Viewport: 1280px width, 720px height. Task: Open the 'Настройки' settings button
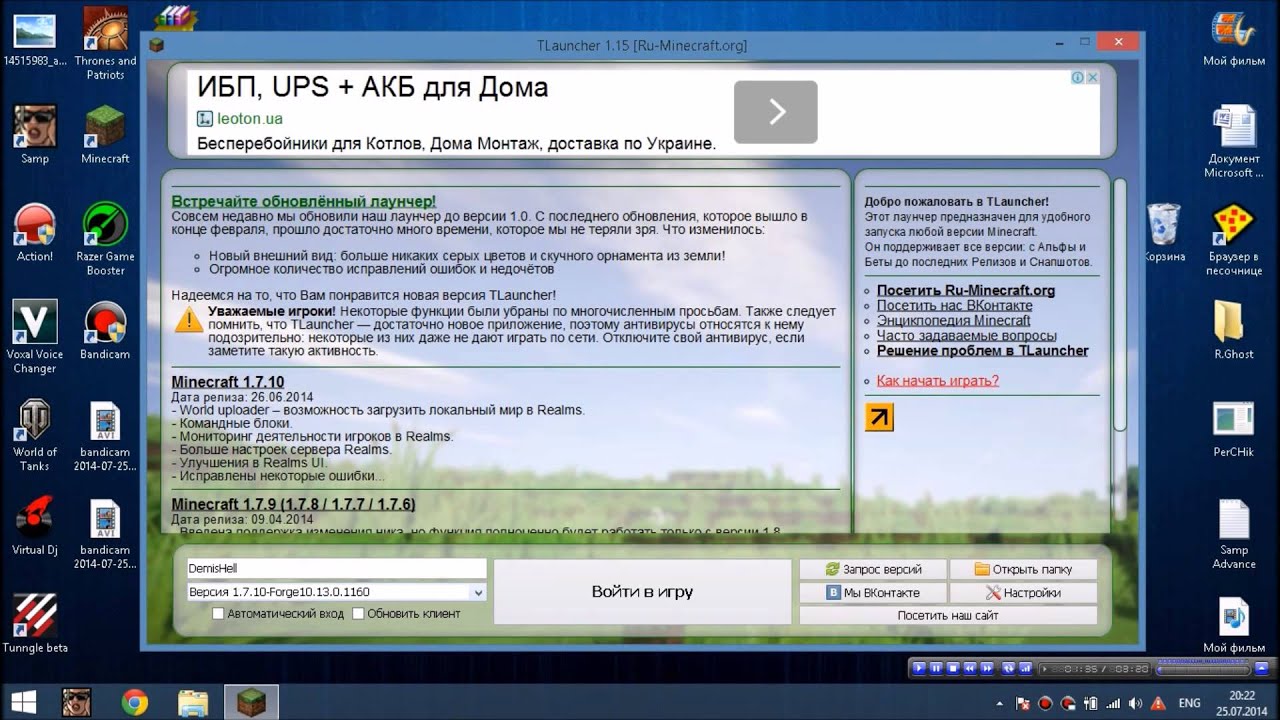click(1023, 593)
